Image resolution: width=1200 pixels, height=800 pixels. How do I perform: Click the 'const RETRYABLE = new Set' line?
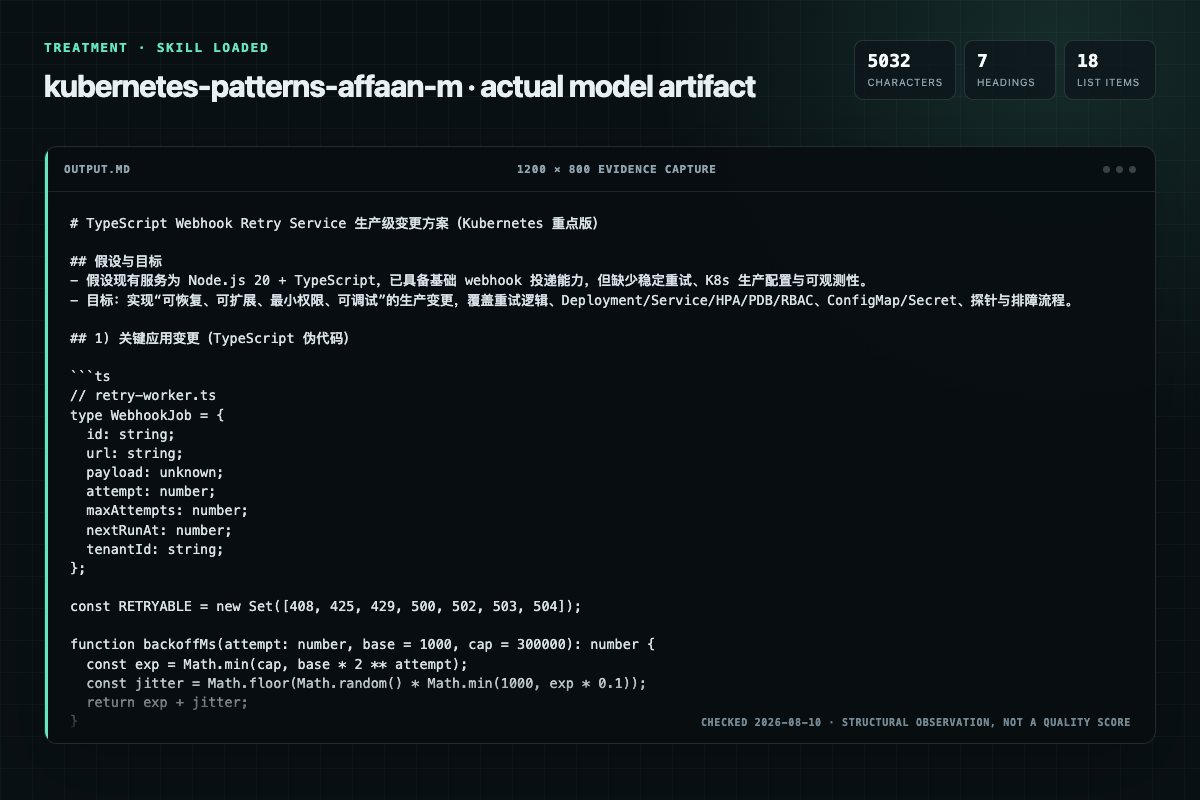pos(326,606)
